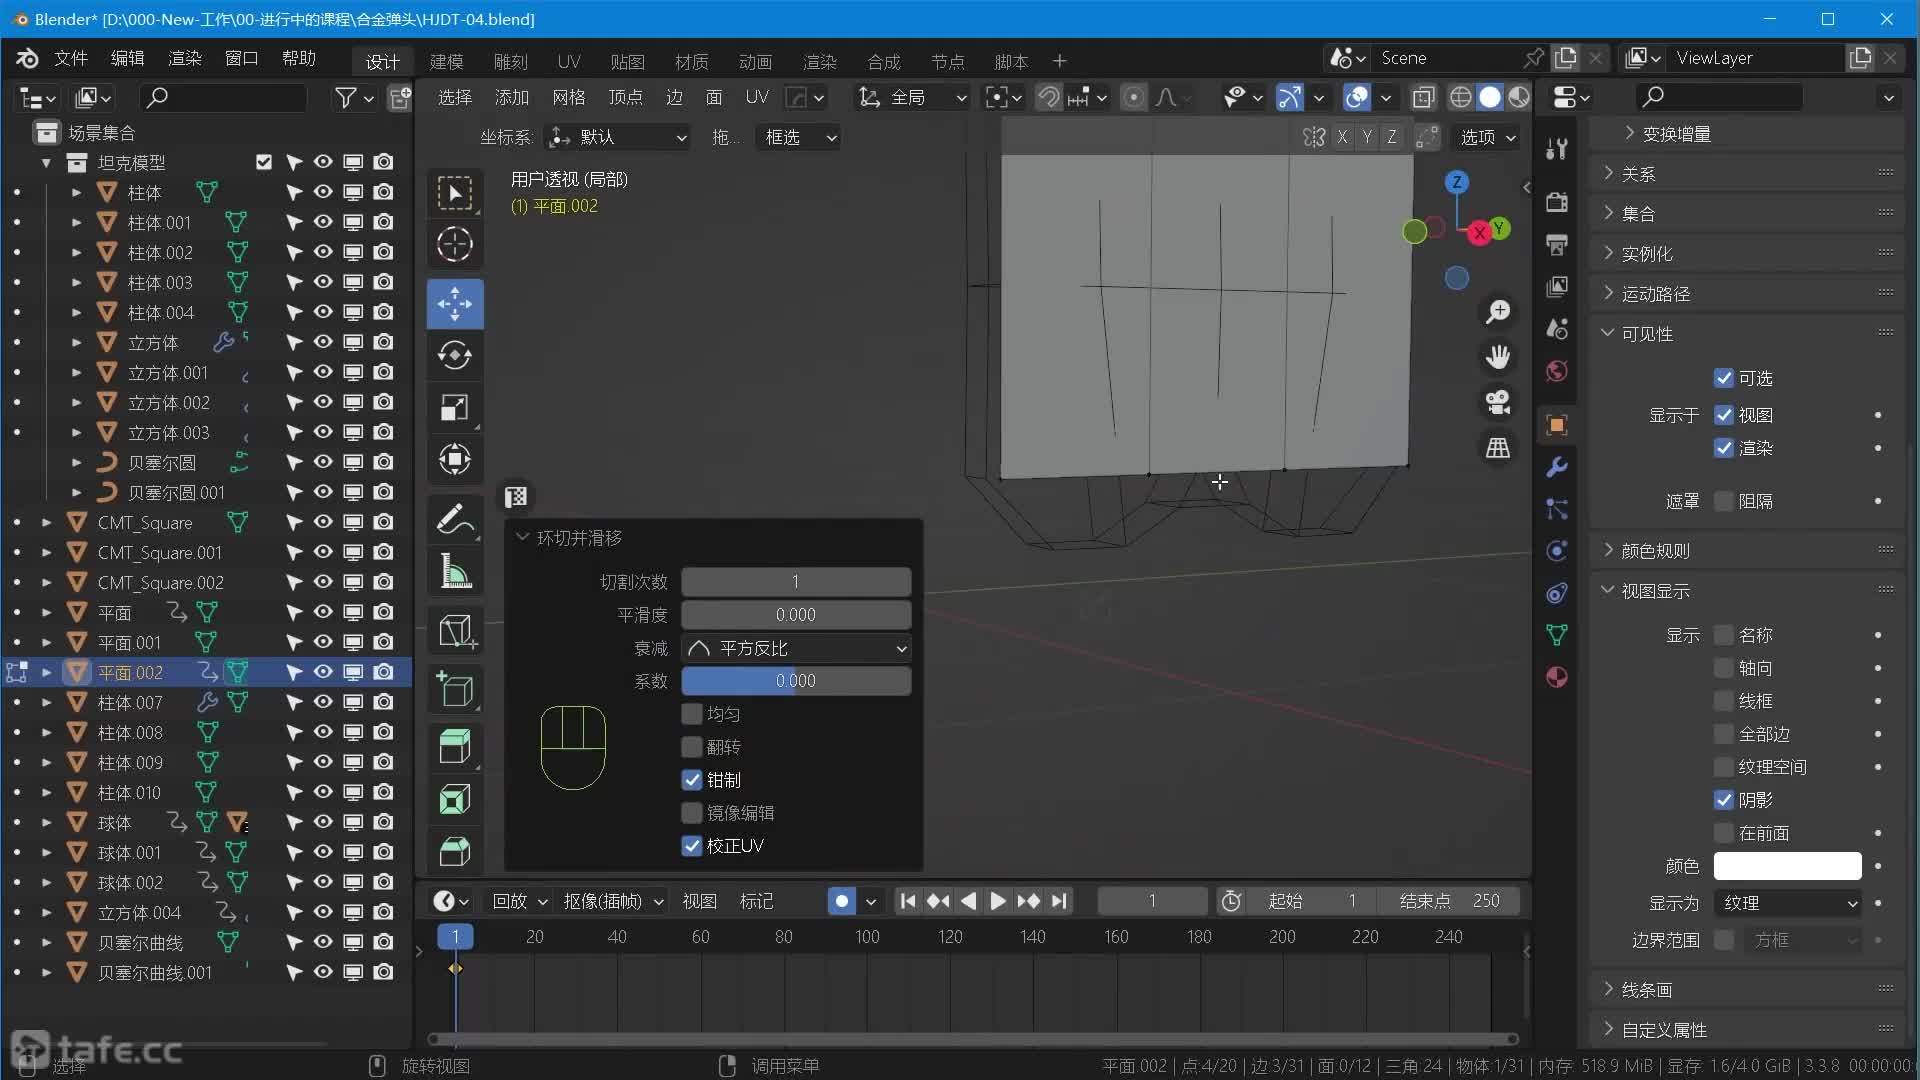Select the Annotate pencil tool
The width and height of the screenshot is (1920, 1080).
(x=455, y=520)
